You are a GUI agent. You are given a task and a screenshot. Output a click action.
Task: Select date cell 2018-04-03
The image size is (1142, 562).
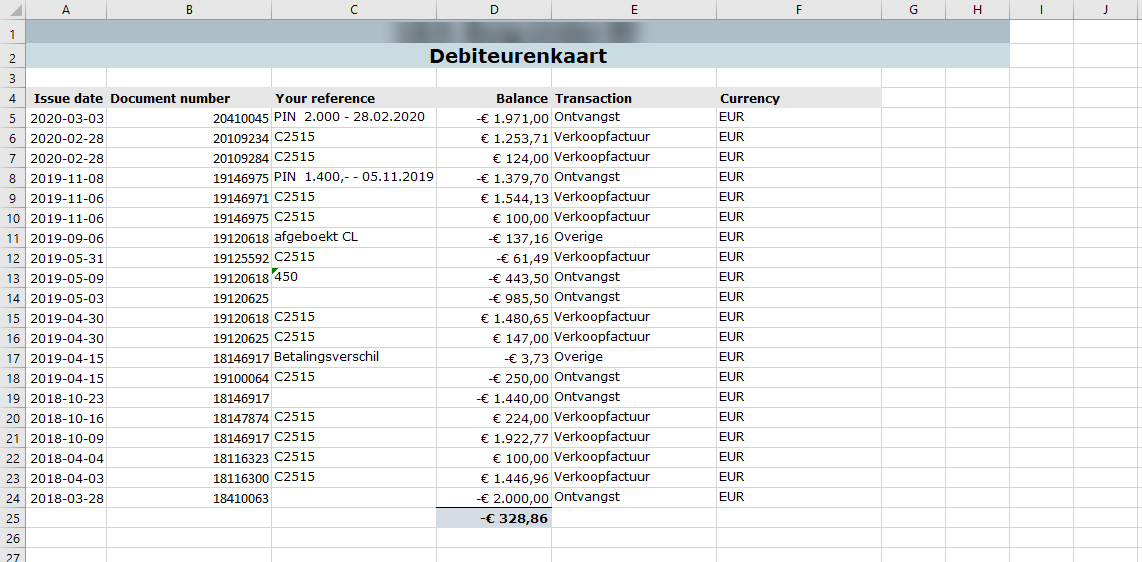coord(66,478)
